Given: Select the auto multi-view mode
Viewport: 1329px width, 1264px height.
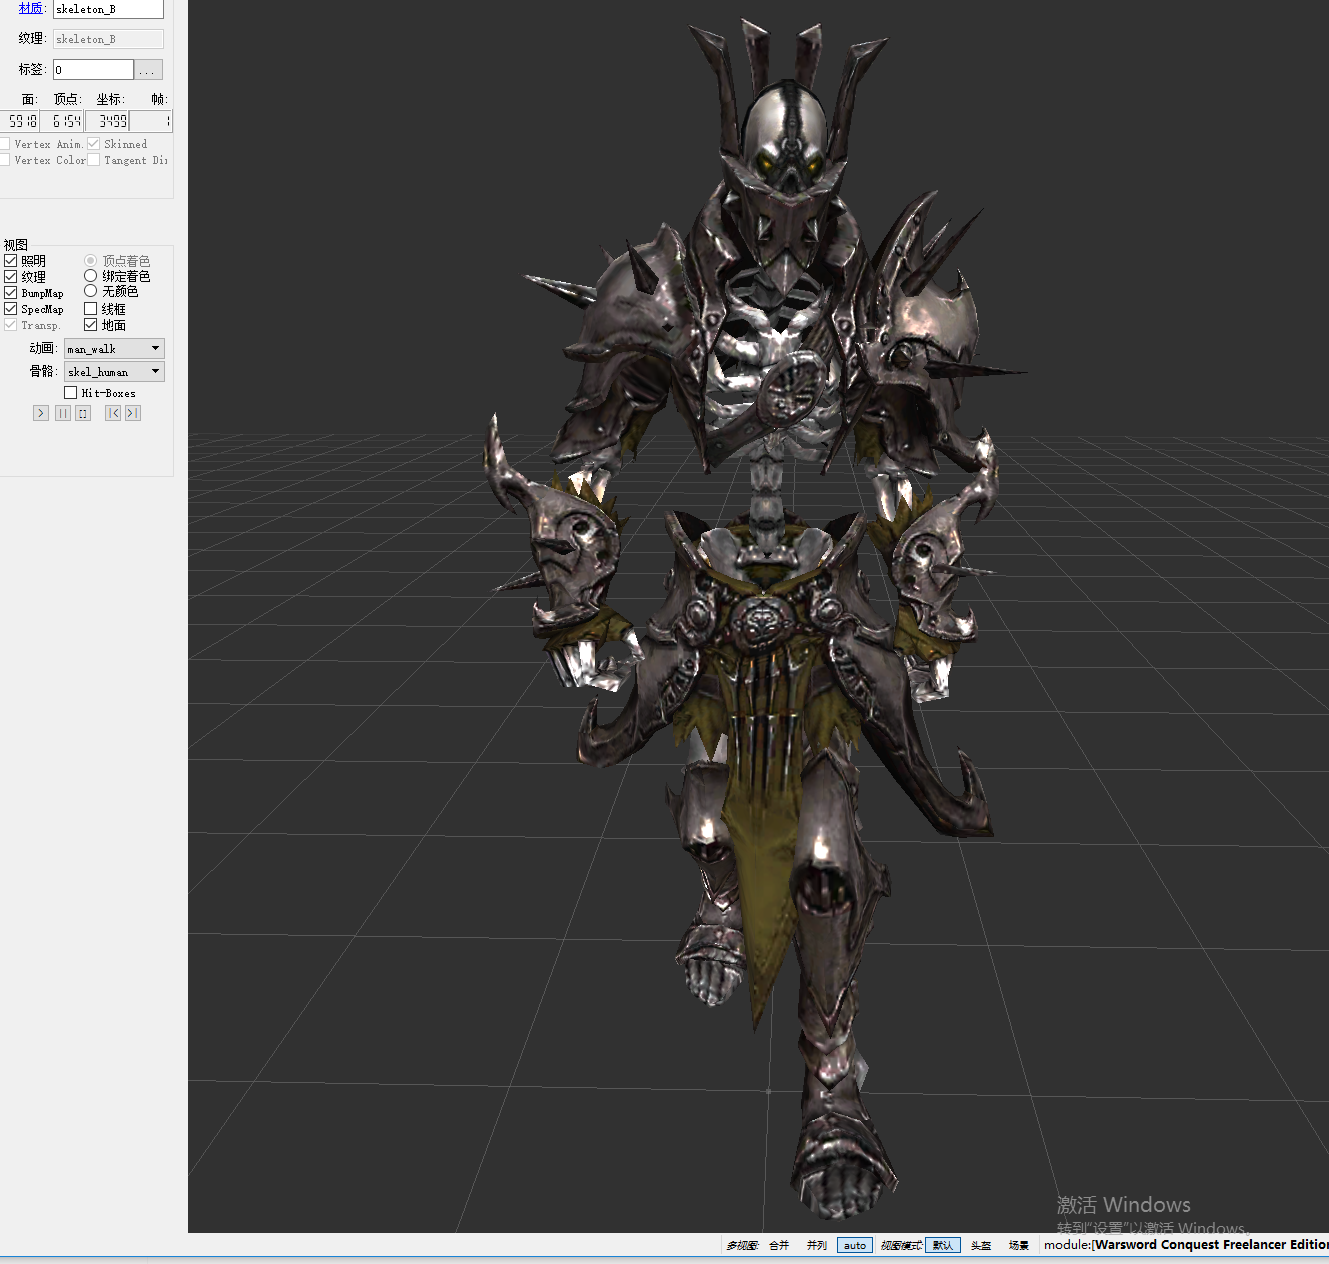Looking at the screenshot, I should point(855,1245).
